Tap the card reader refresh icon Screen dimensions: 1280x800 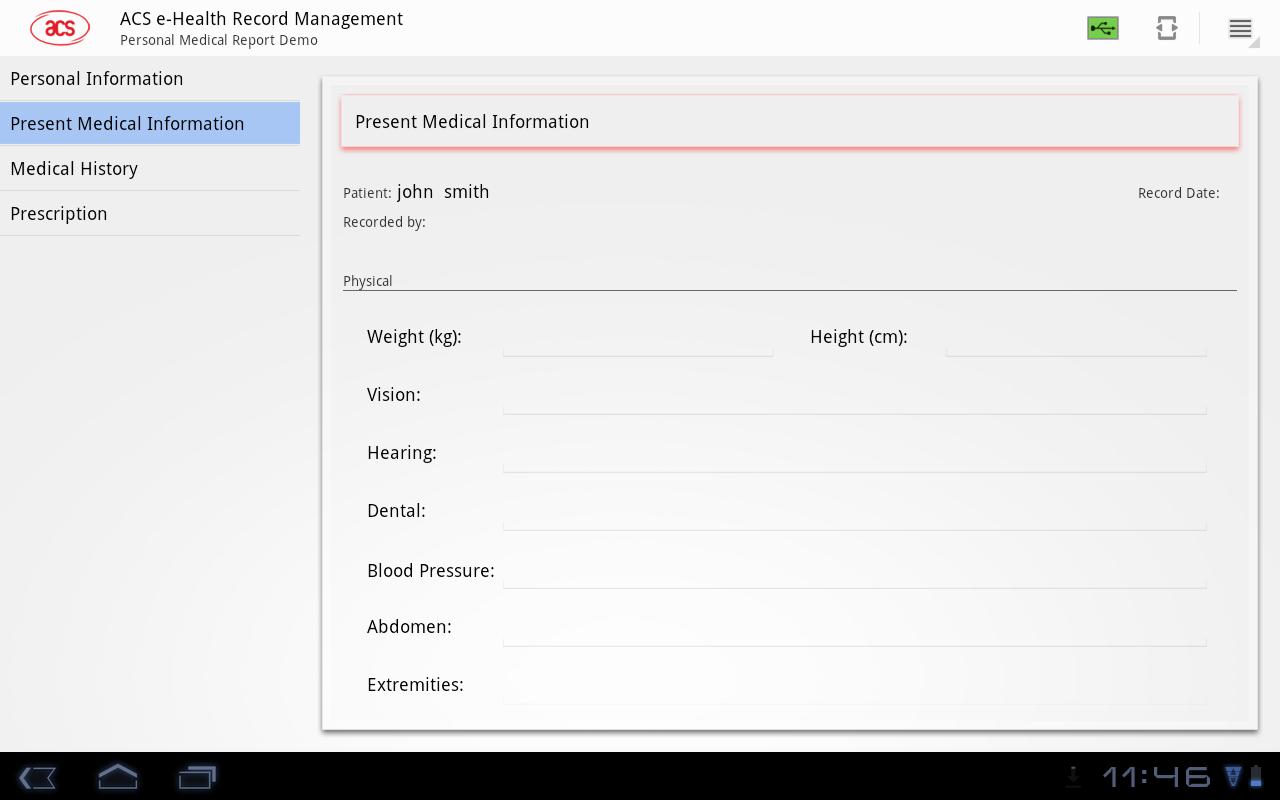click(x=1166, y=28)
